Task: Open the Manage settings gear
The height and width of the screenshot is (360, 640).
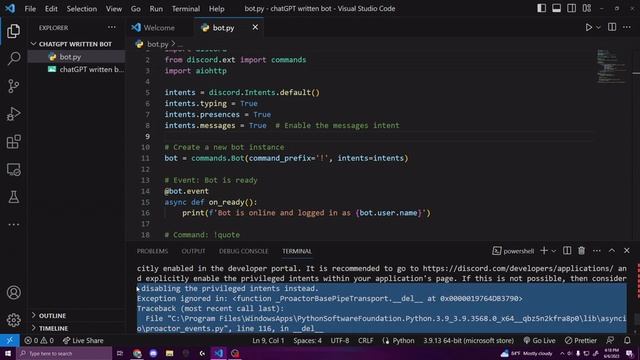Action: pyautogui.click(x=13, y=320)
